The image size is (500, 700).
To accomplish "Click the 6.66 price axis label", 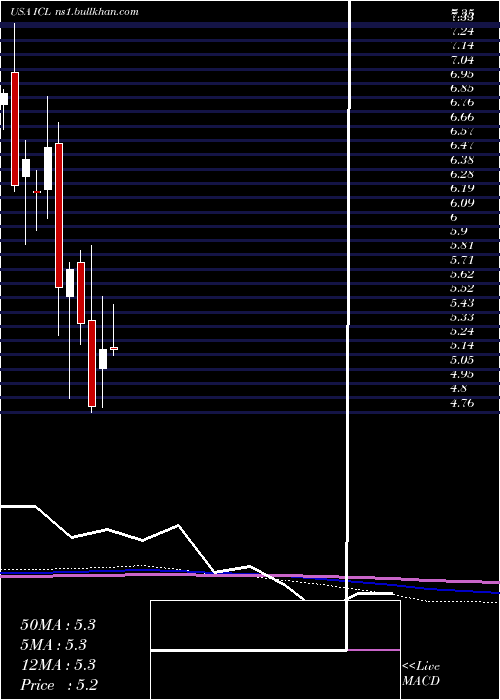I will coord(462,117).
